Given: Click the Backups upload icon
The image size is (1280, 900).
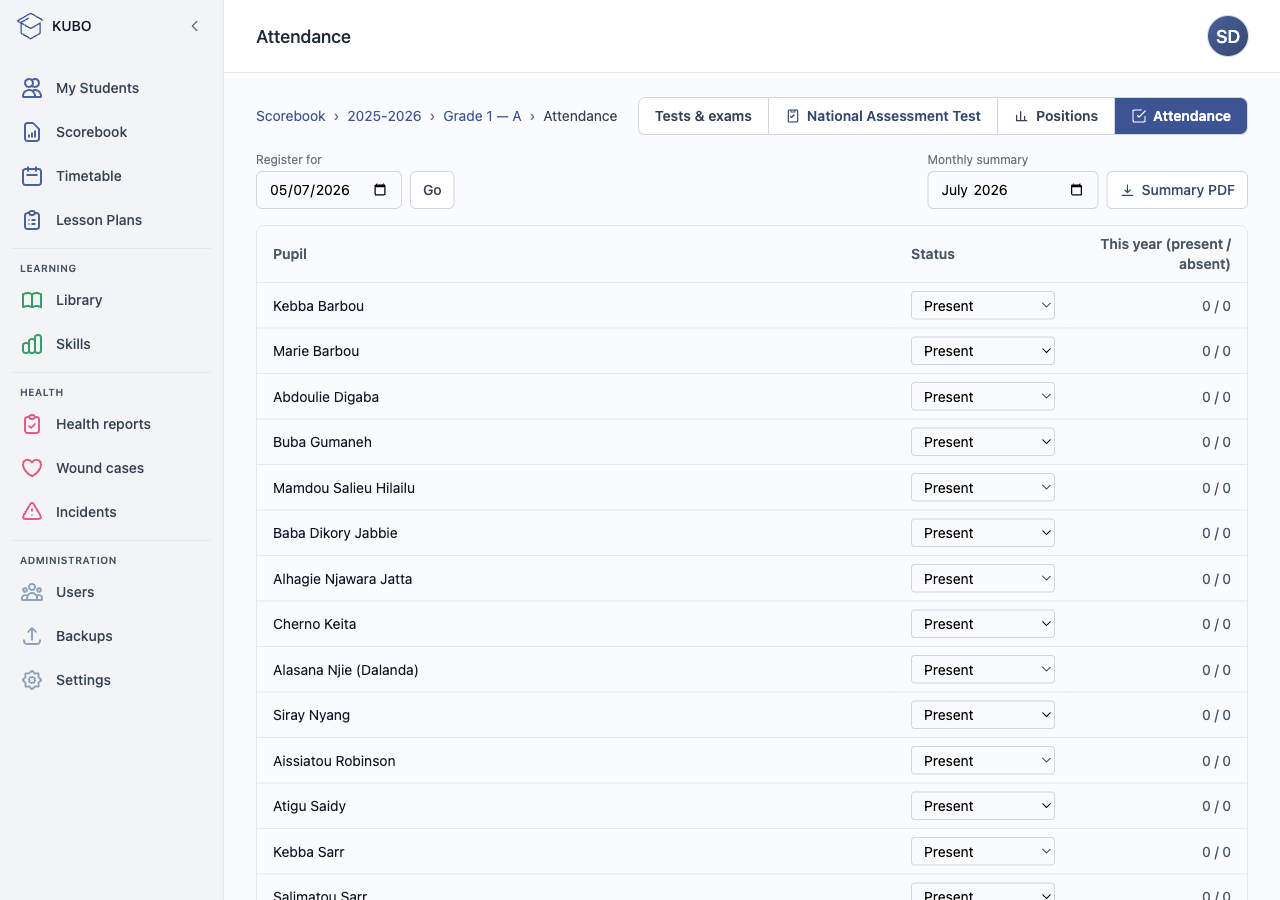Looking at the screenshot, I should pyautogui.click(x=32, y=636).
